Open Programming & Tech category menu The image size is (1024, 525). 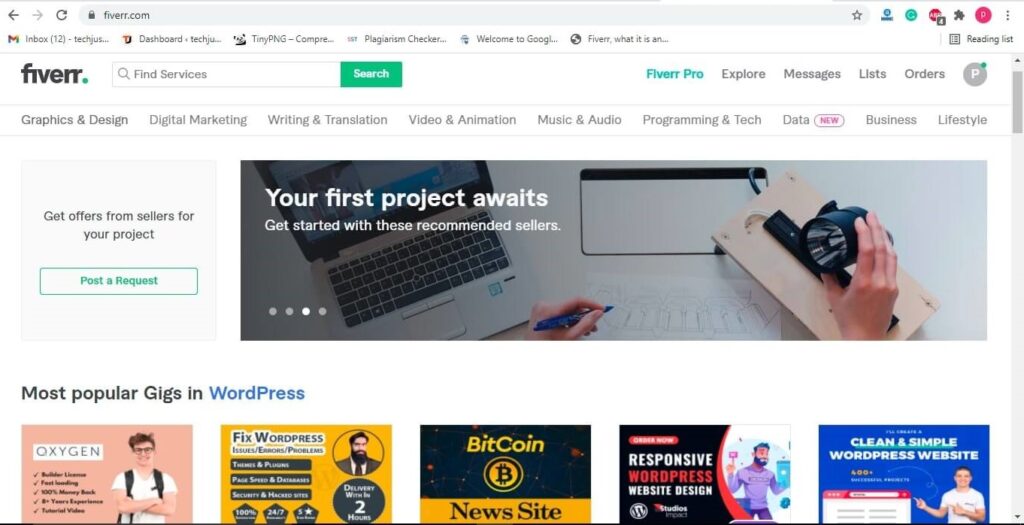point(702,120)
